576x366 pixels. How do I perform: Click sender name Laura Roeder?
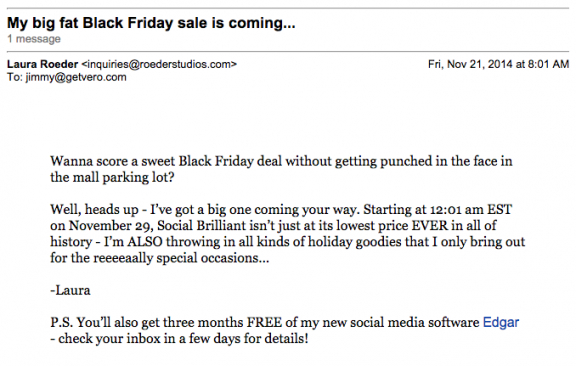coord(43,64)
